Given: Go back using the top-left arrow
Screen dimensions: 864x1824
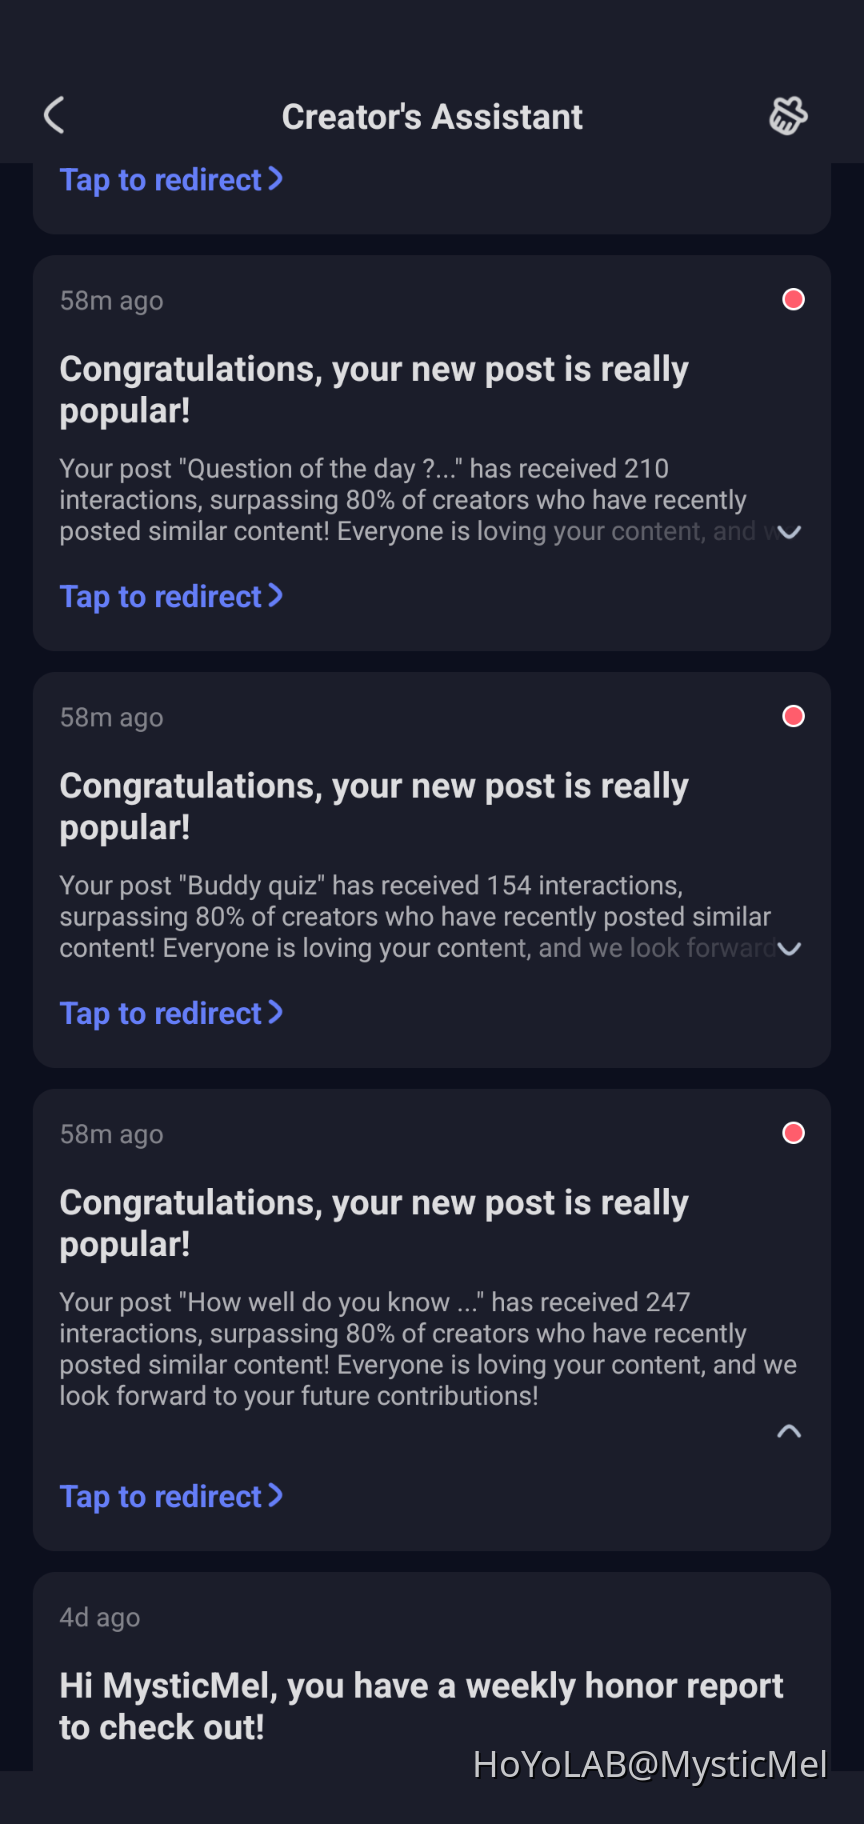Looking at the screenshot, I should (54, 116).
